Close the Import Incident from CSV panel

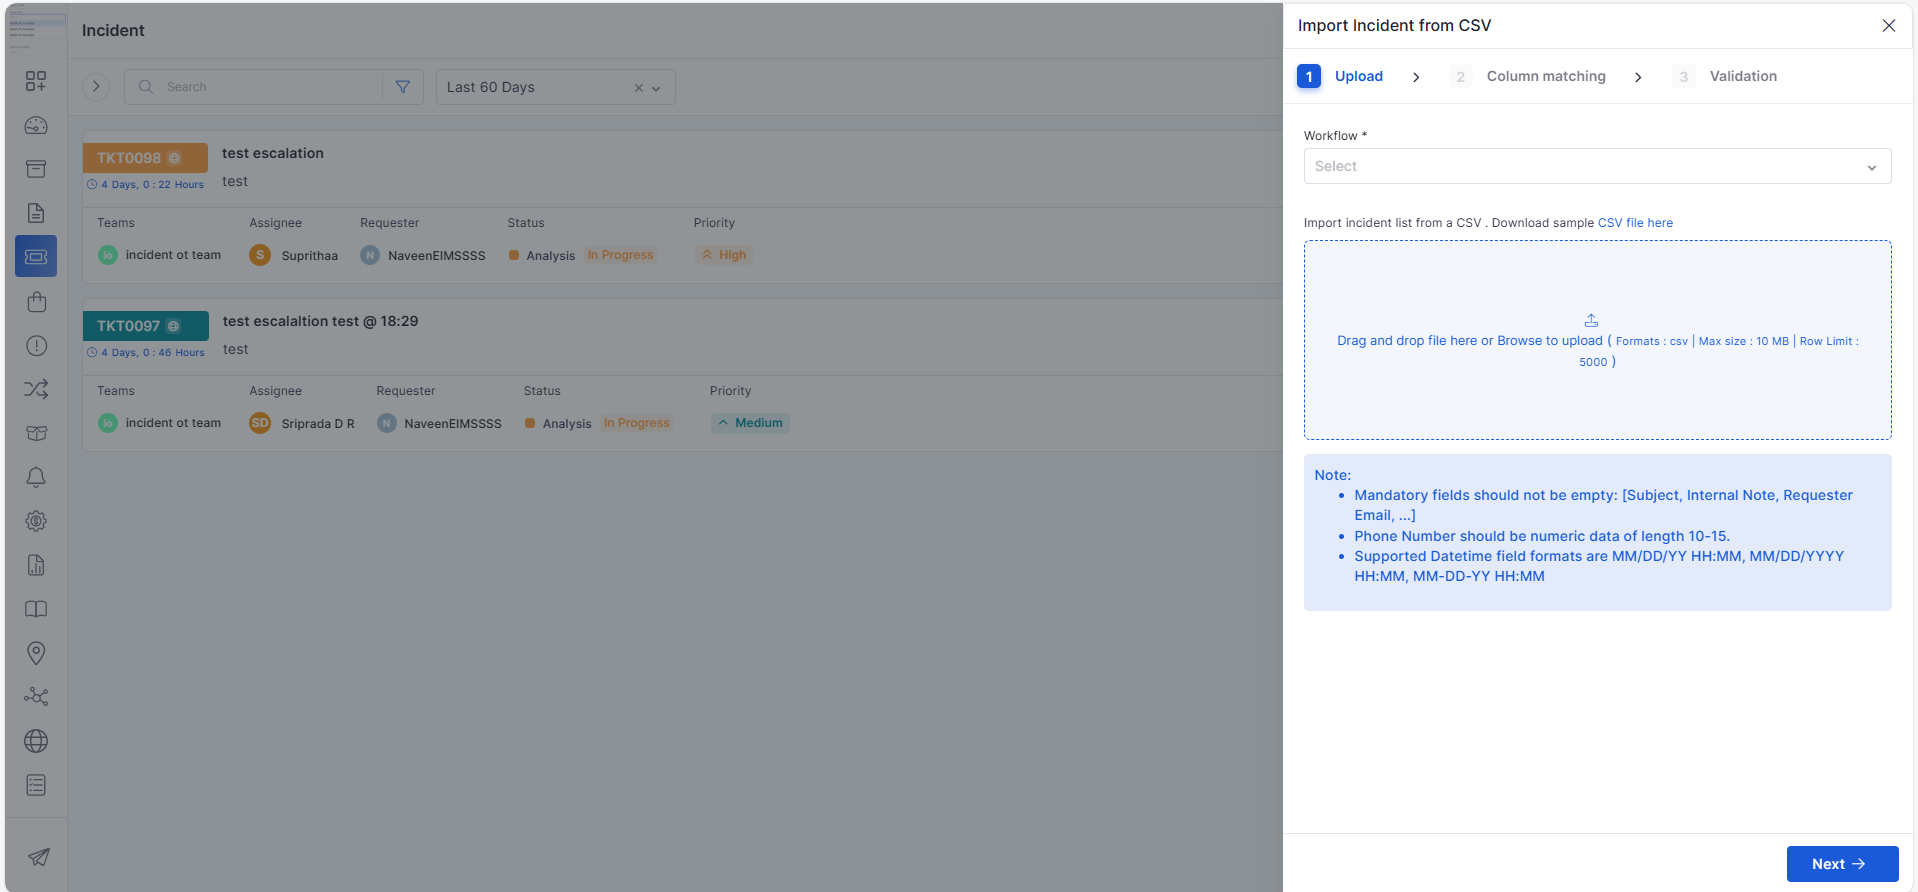[x=1888, y=26]
